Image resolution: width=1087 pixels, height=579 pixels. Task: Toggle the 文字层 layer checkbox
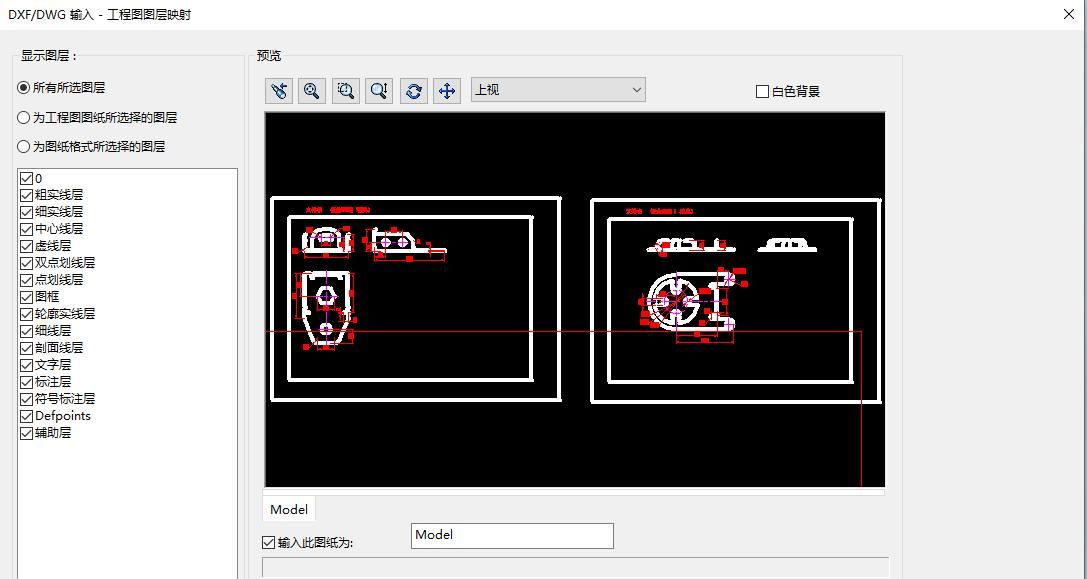pyautogui.click(x=26, y=365)
